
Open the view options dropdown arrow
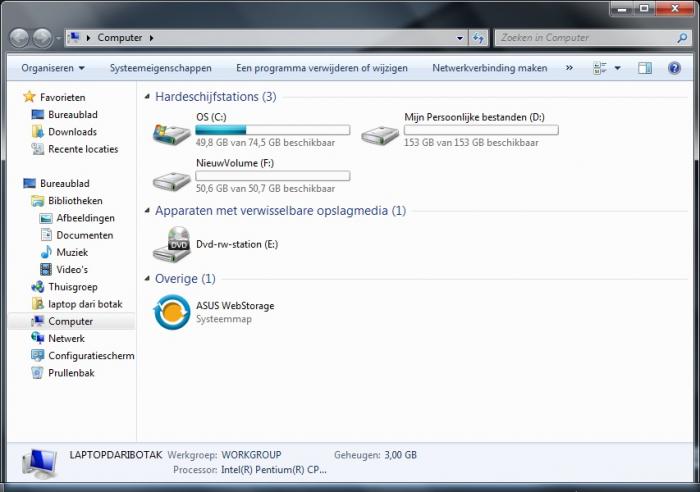(x=617, y=68)
